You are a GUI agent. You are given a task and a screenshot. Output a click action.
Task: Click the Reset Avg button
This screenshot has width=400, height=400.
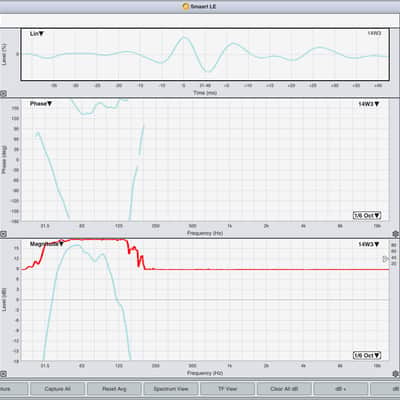point(114,389)
